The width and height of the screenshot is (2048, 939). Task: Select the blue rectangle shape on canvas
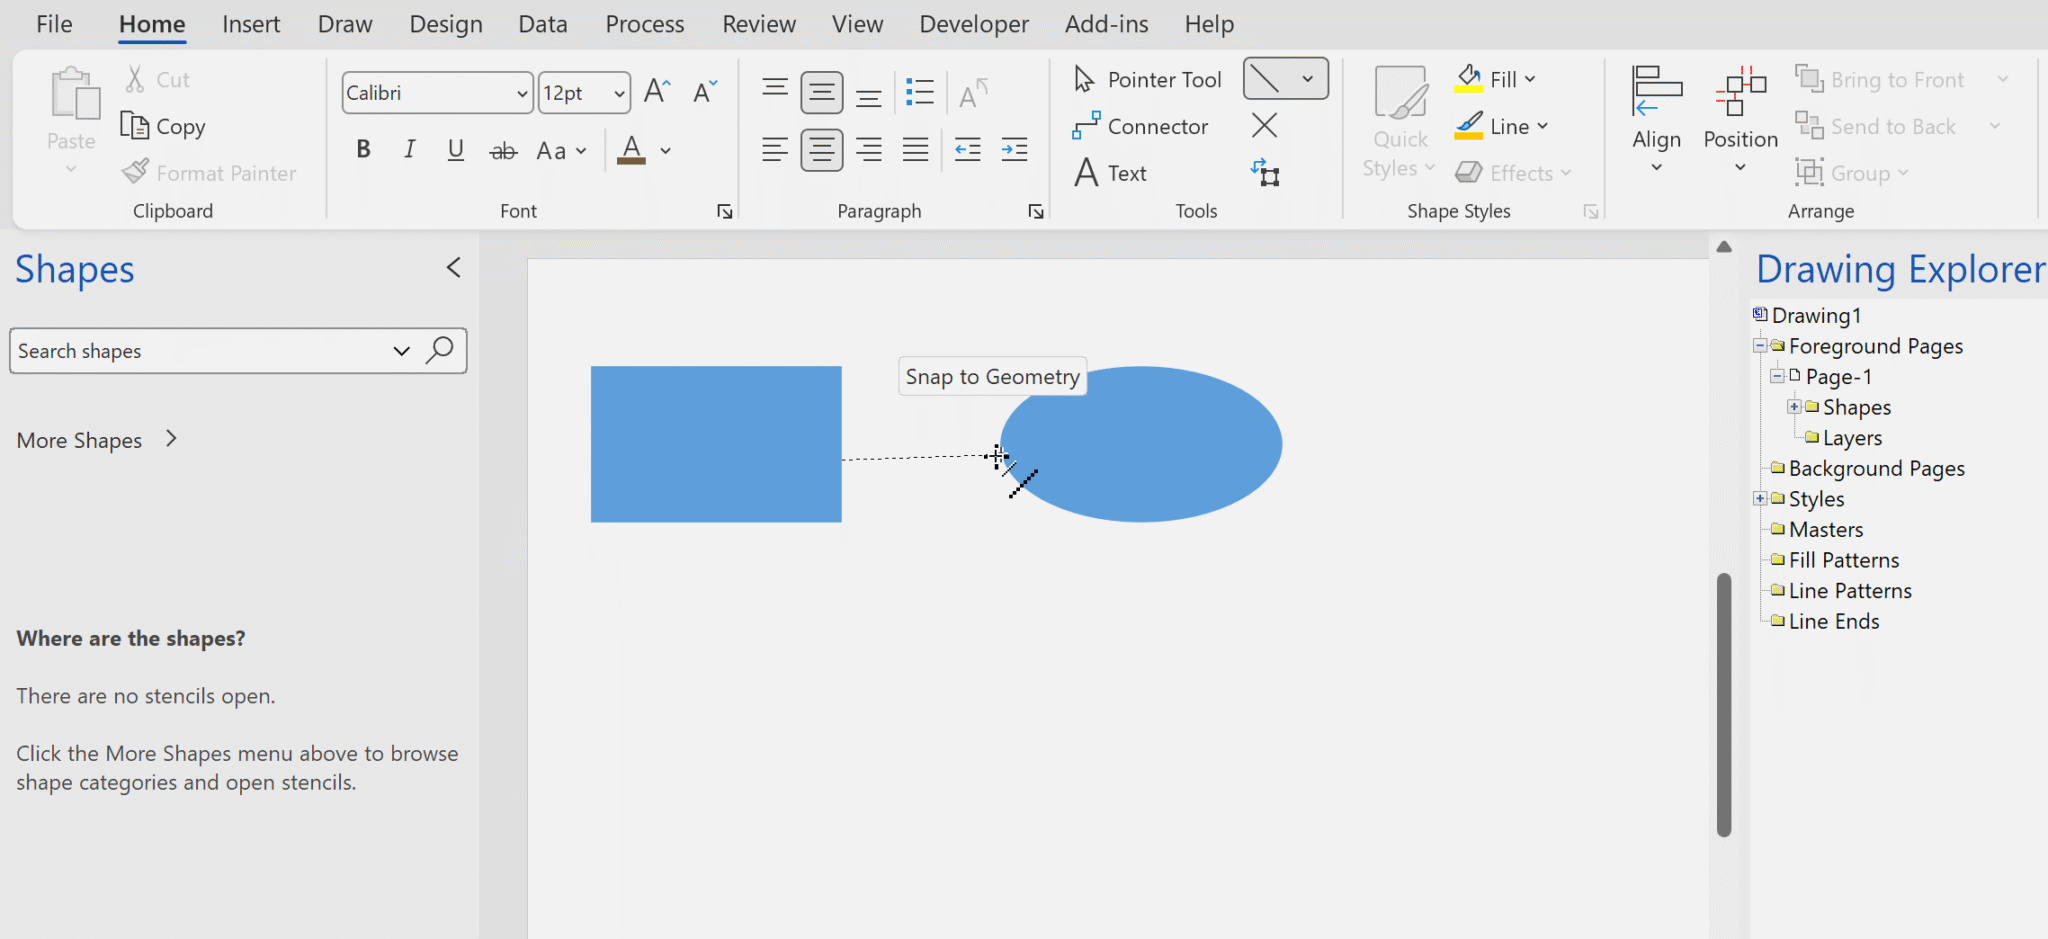[716, 444]
